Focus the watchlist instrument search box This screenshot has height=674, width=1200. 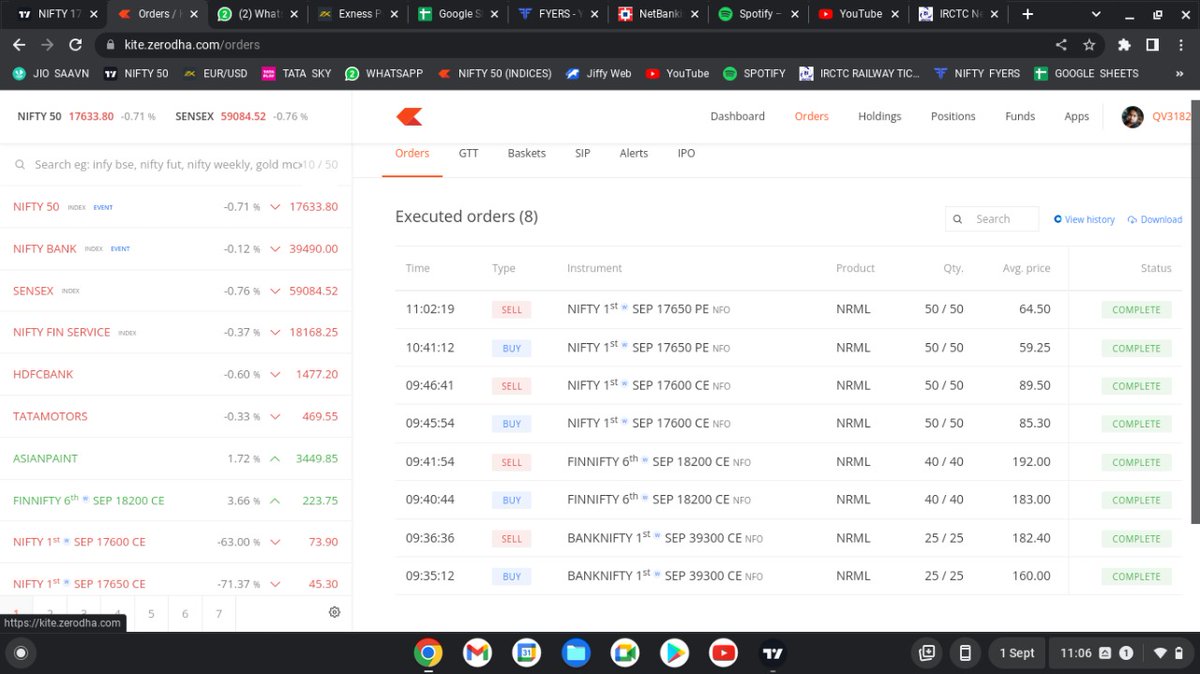tap(167, 164)
